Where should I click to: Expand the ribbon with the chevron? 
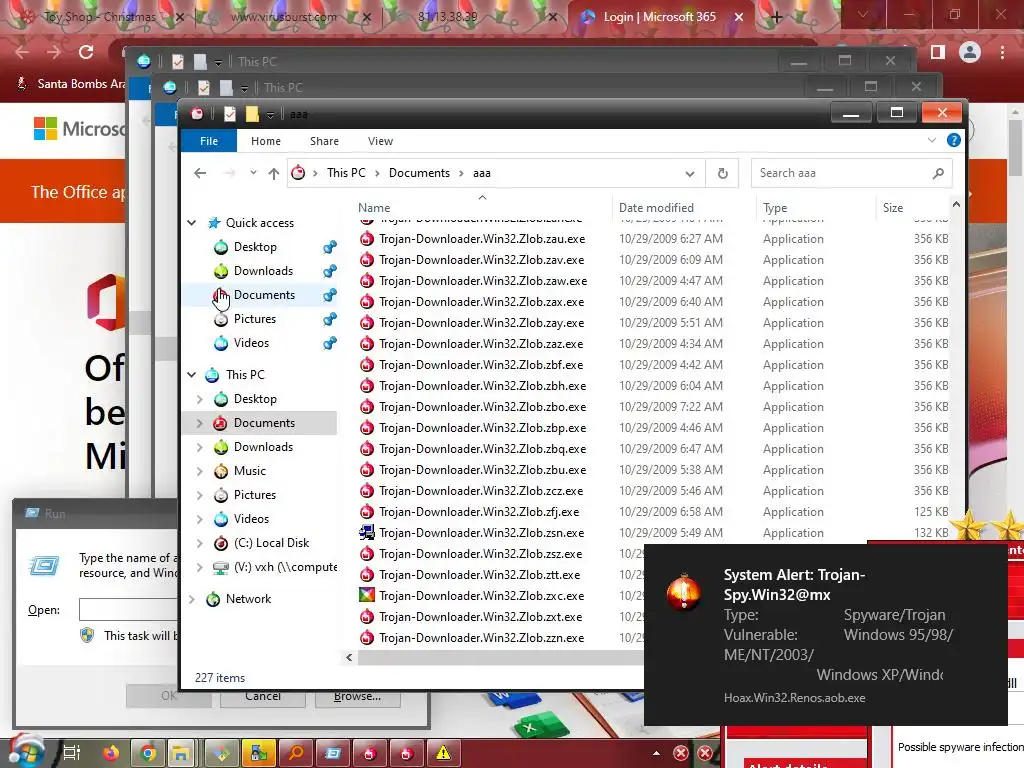932,140
